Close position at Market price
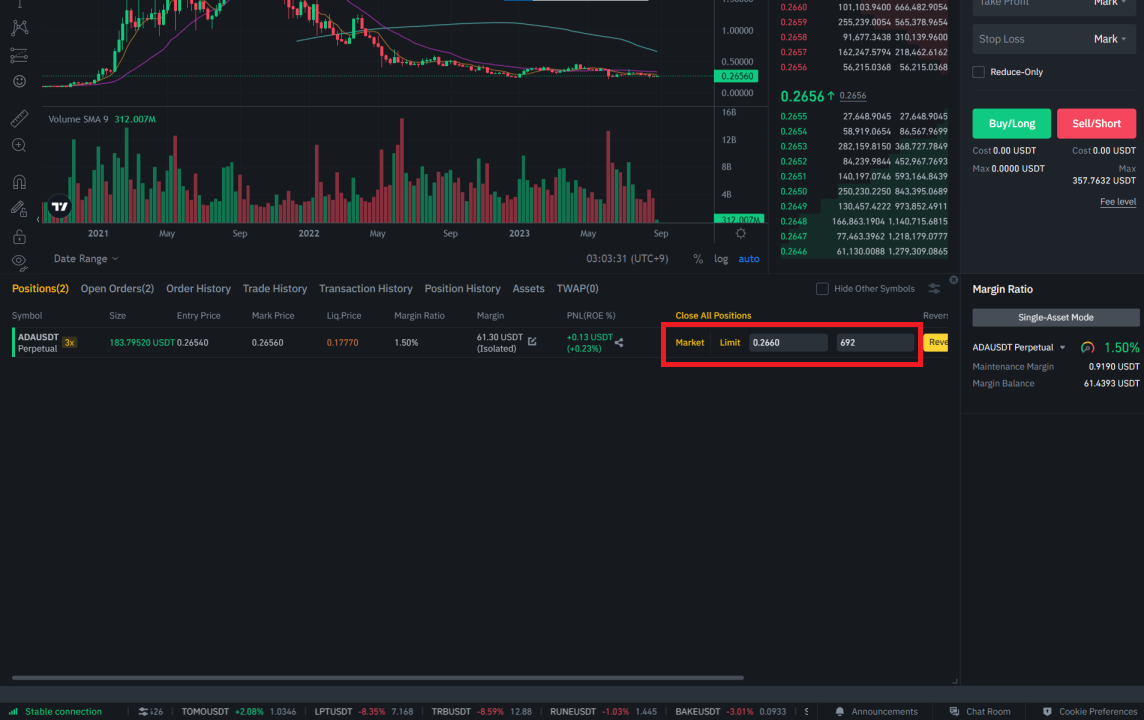Screen dimensions: 1144x720 689,342
